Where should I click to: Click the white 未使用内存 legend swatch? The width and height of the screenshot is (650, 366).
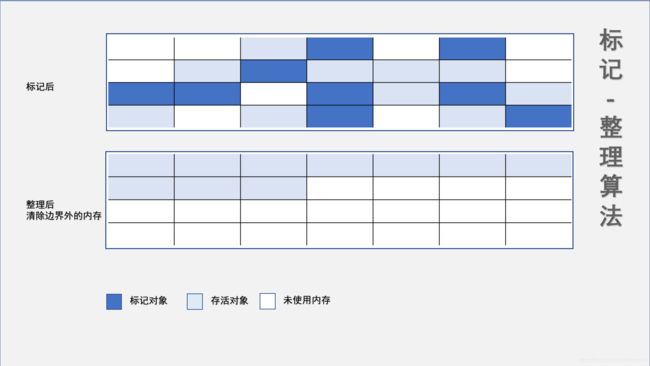[267, 301]
